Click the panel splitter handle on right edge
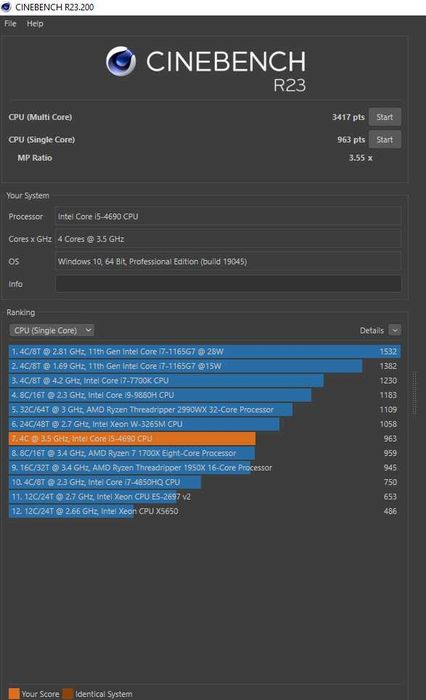This screenshot has width=426, height=700. click(414, 393)
